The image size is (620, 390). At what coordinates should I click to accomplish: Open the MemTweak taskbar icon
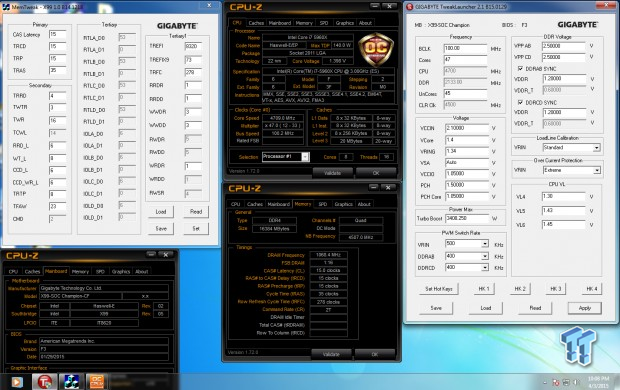(71, 382)
